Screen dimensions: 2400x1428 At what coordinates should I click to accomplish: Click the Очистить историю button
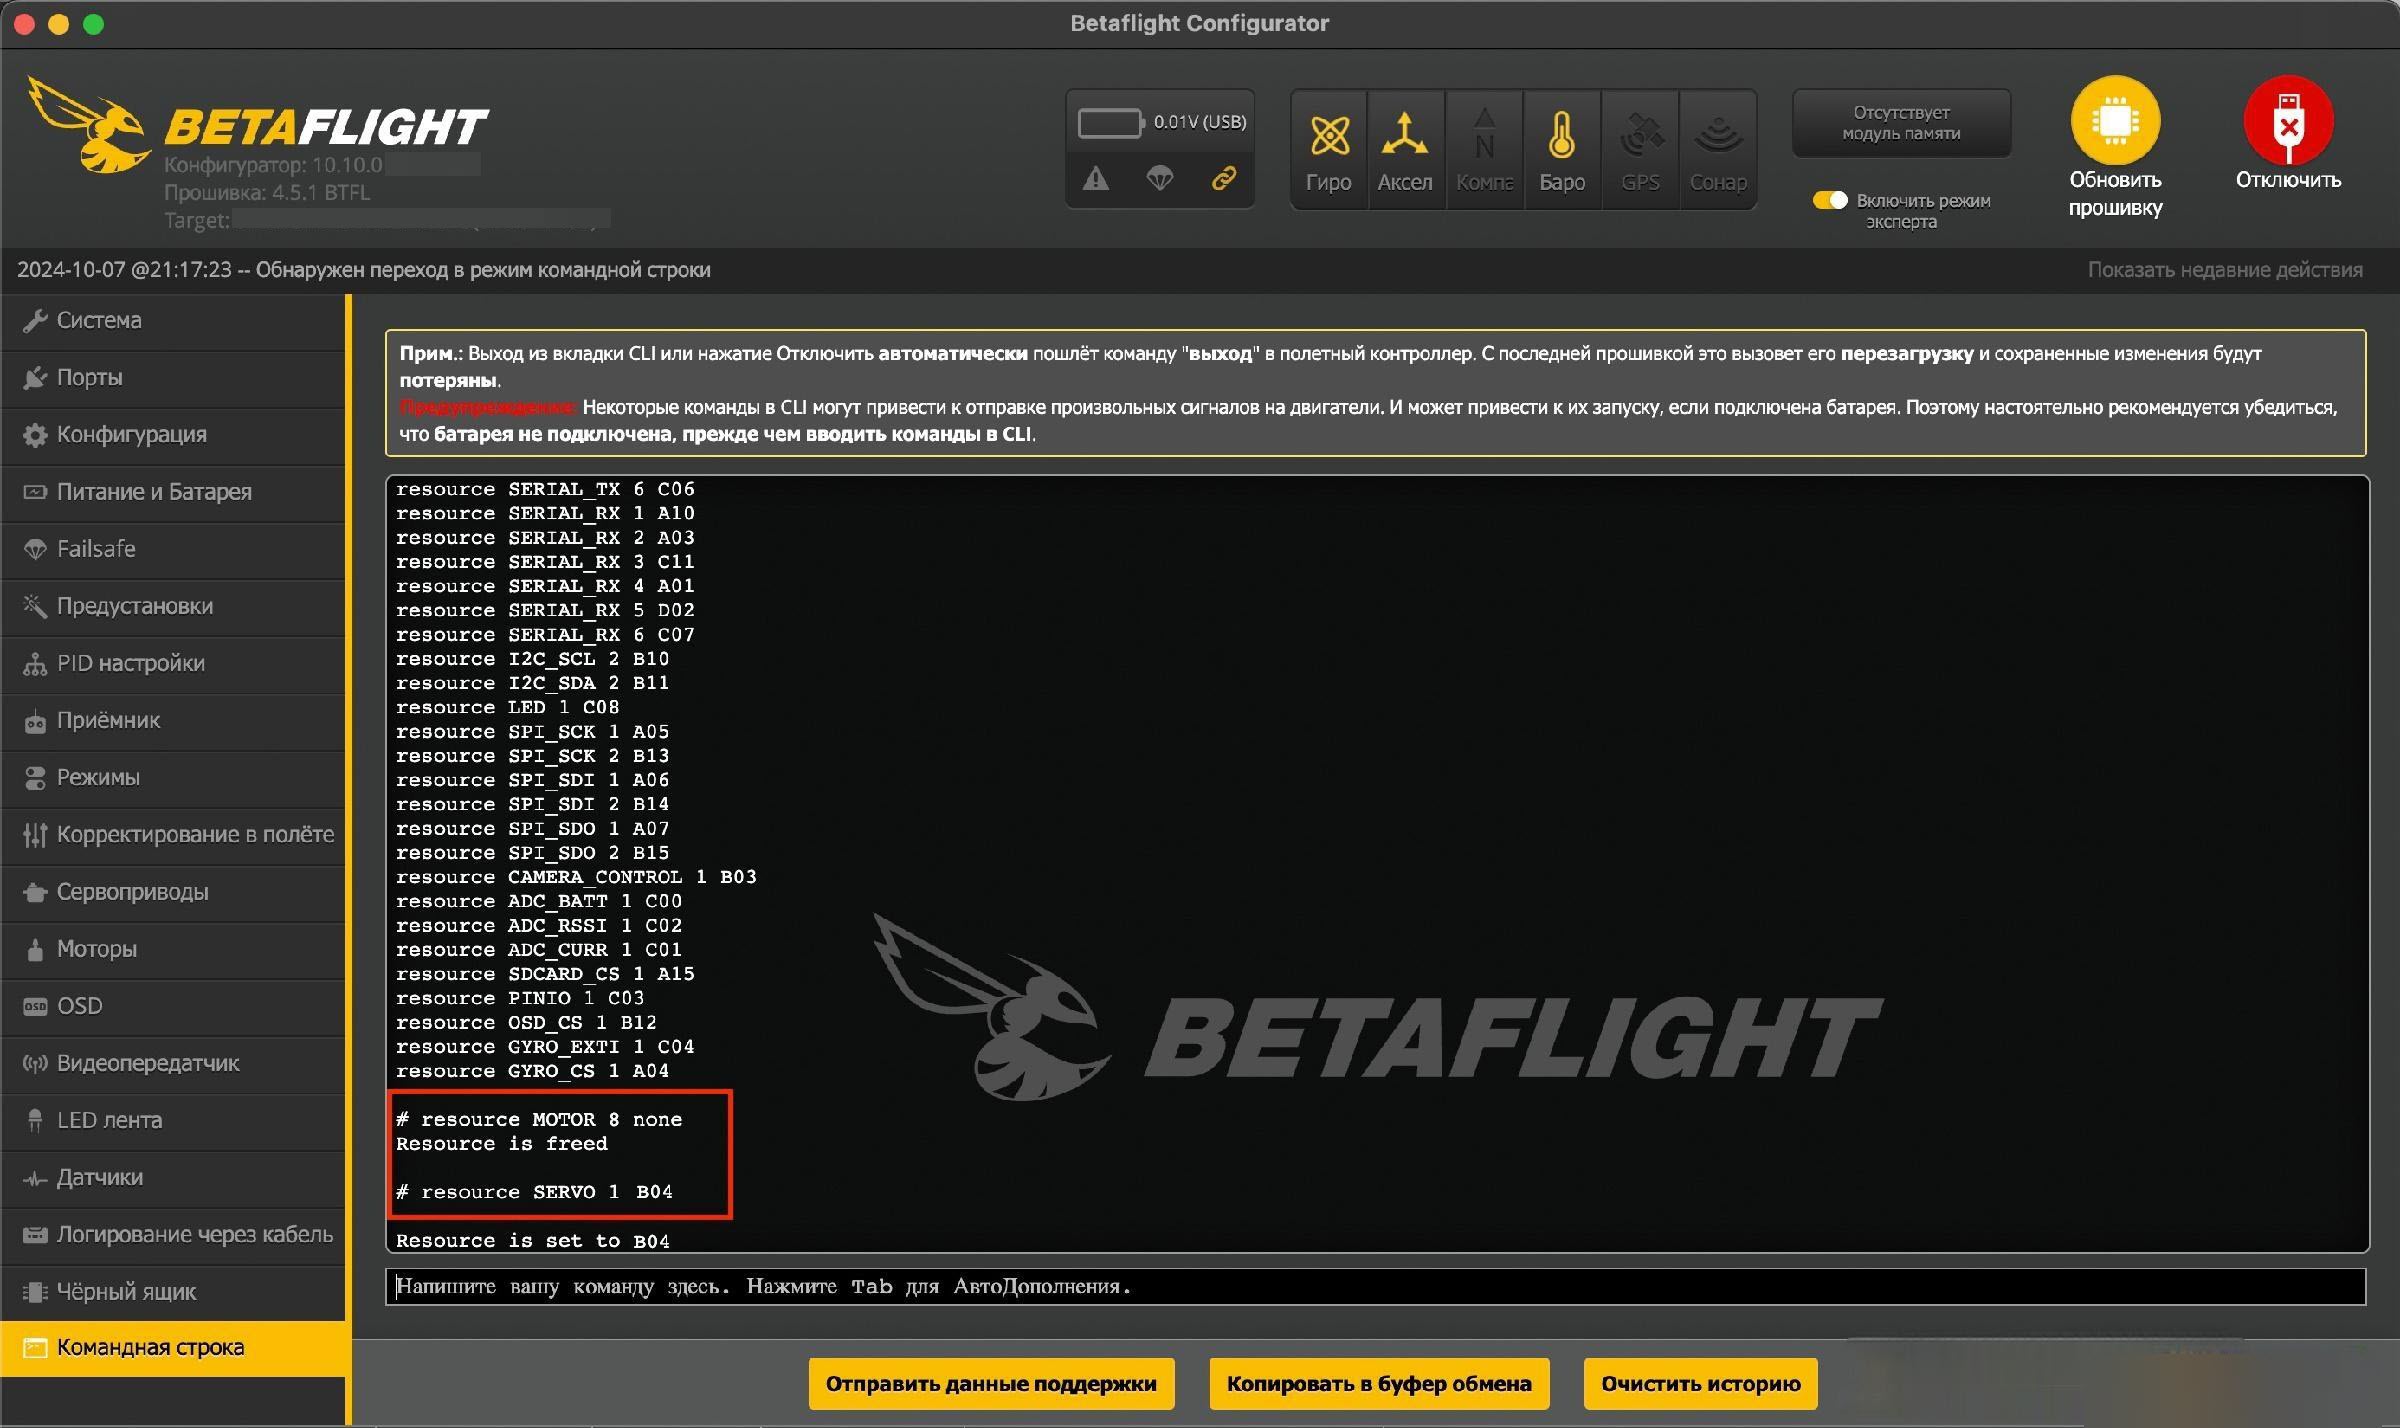[x=1700, y=1384]
